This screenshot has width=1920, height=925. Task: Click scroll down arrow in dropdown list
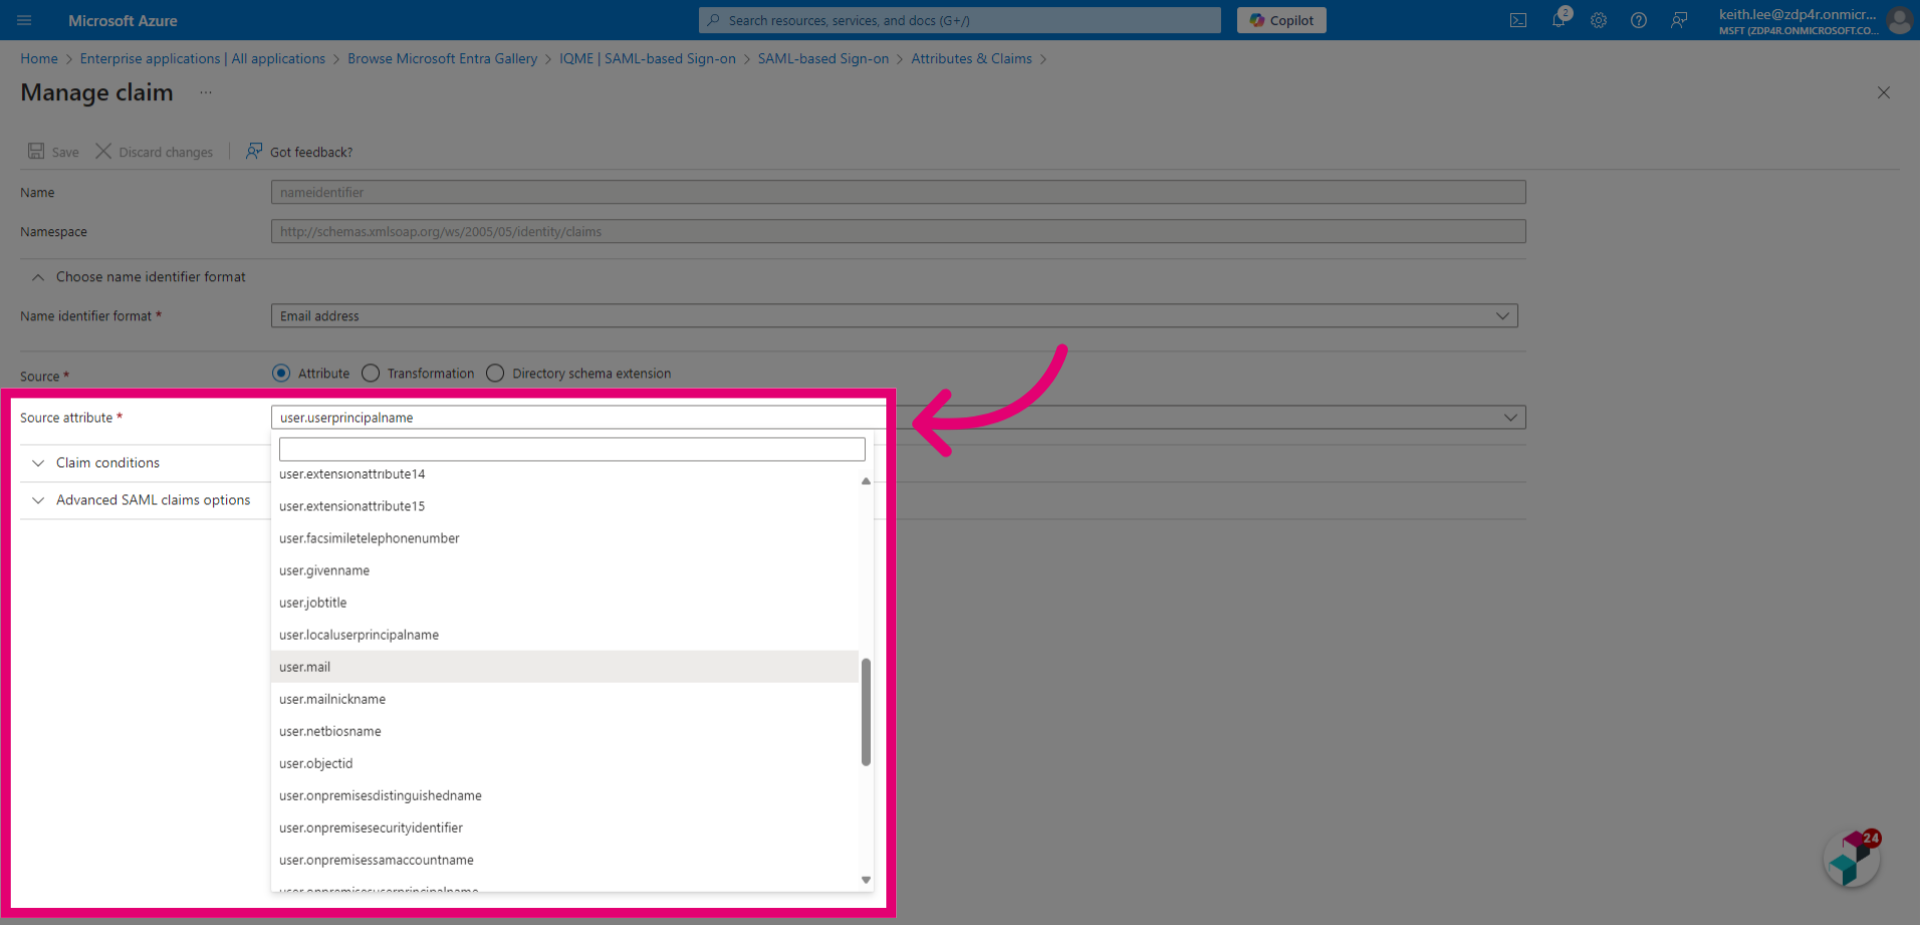pos(866,880)
